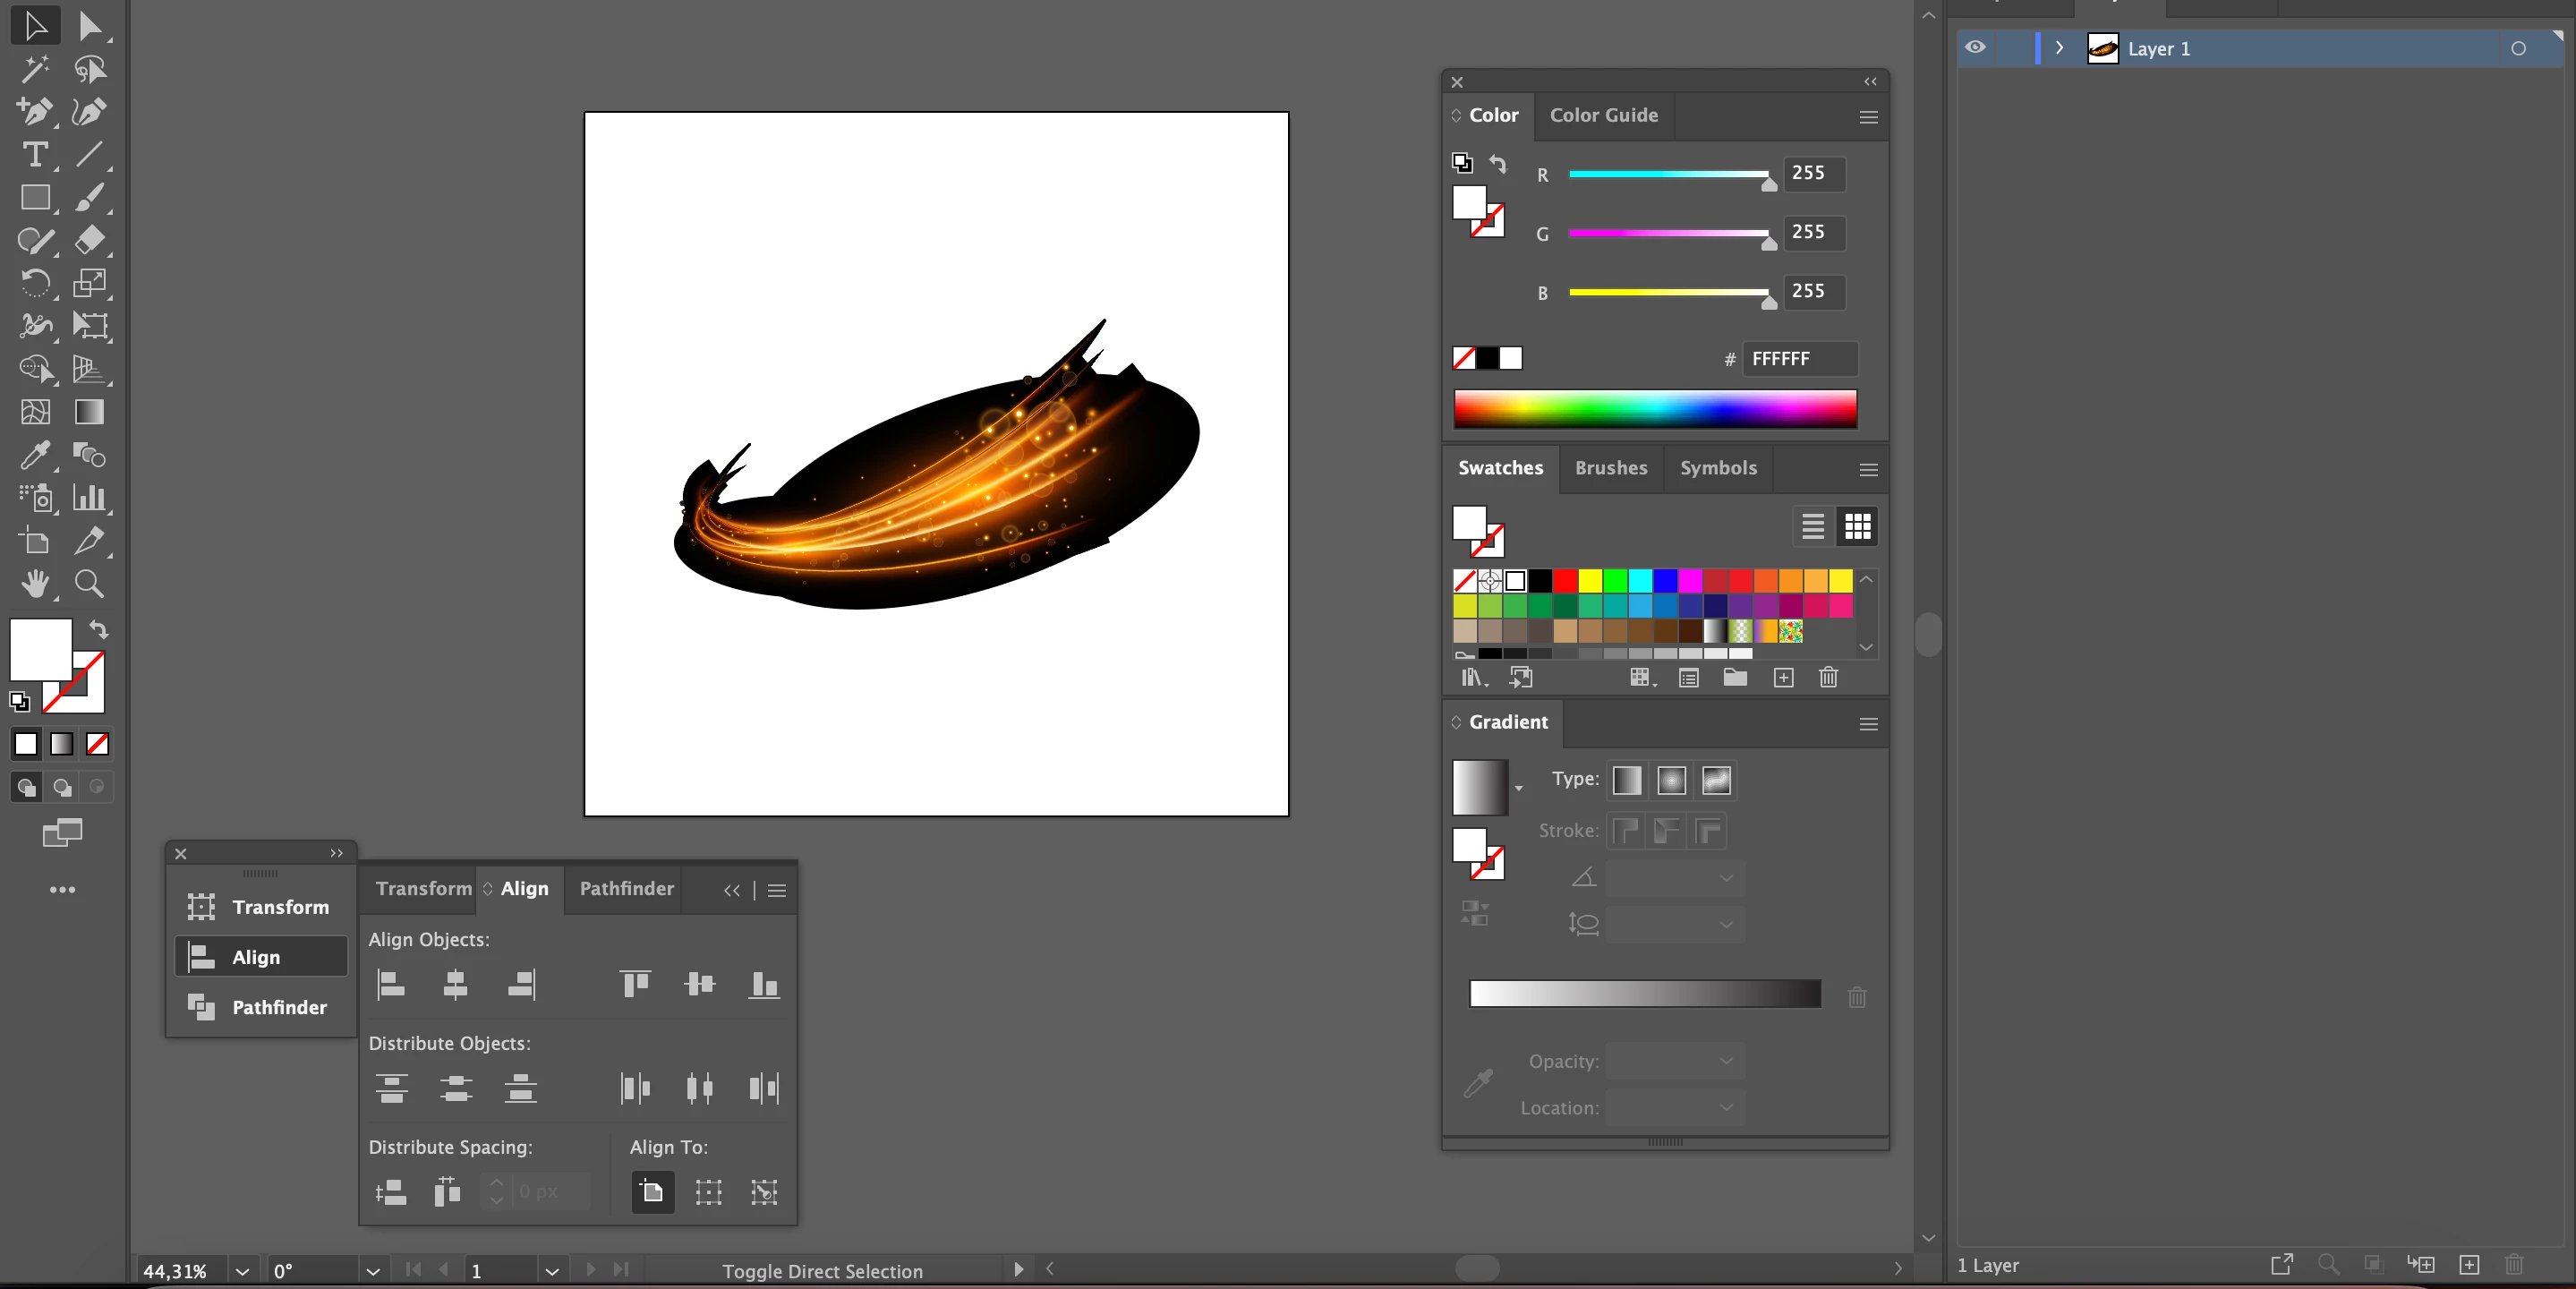Enable Align to Artboard option

(652, 1192)
